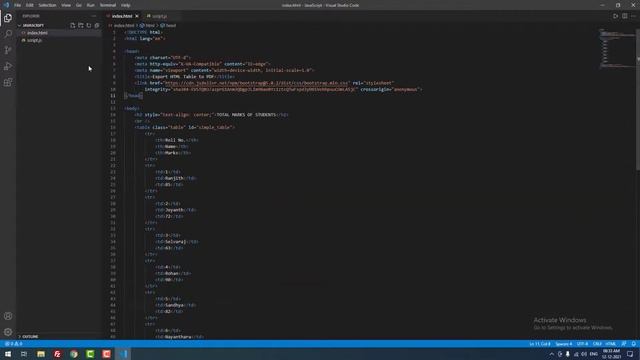Click errors and warnings status bar indicator
The image size is (640, 360).
[13, 344]
